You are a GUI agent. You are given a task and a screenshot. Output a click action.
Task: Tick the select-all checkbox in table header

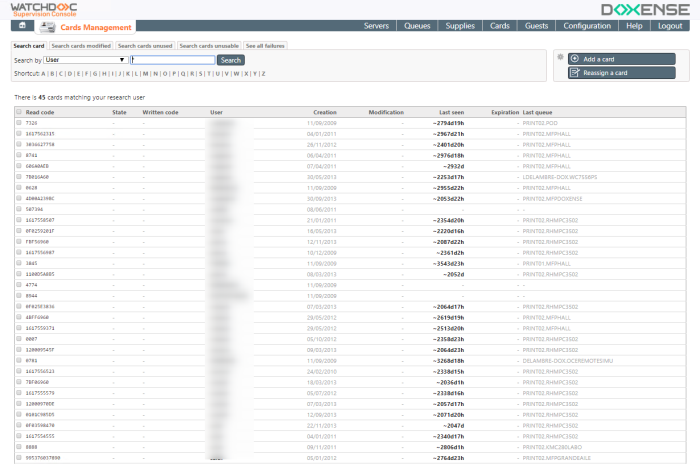(18, 113)
